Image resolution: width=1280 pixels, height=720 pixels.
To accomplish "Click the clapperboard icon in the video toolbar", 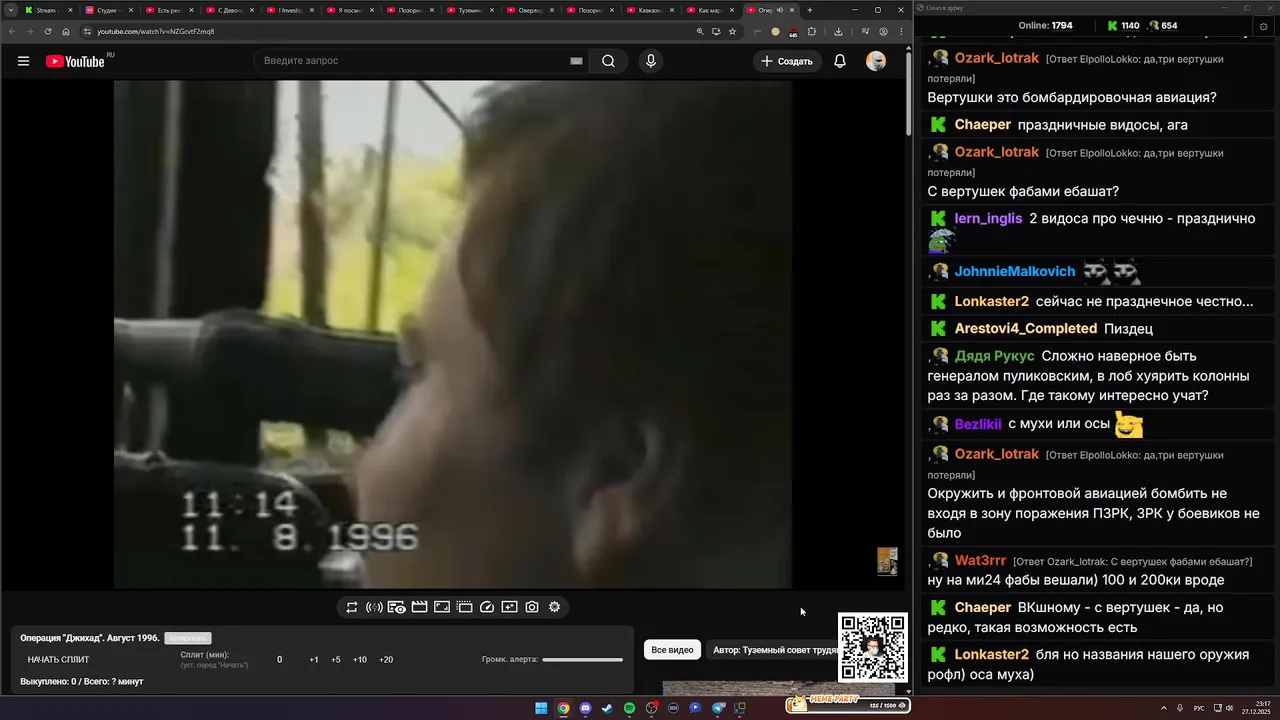I will (x=420, y=607).
